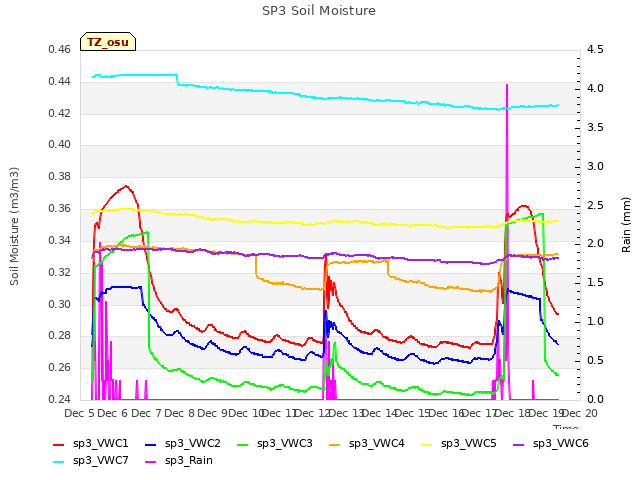This screenshot has width=640, height=480.
Task: Click the green sp3_VWC3 legend swatch
Action: click(243, 444)
